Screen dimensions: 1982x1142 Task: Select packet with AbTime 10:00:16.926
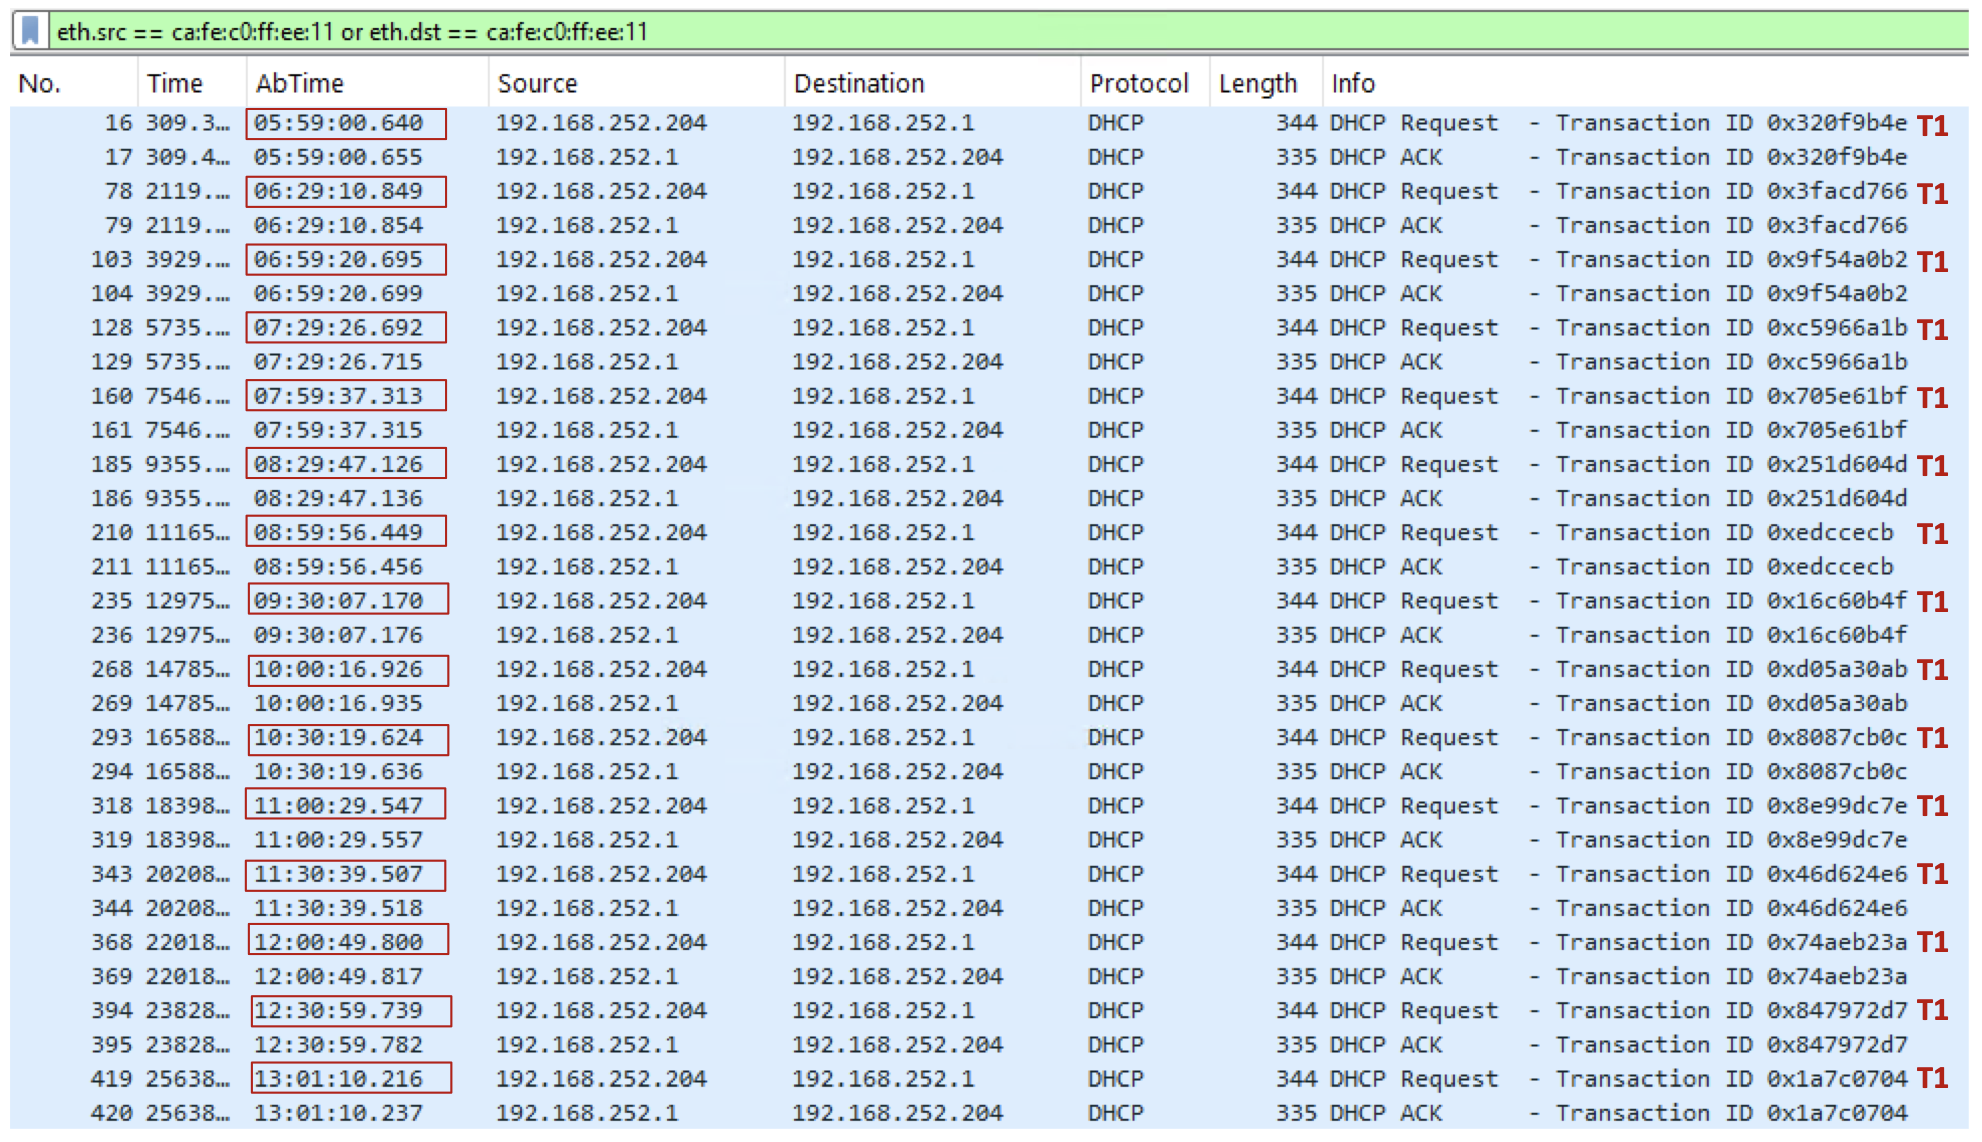click(989, 669)
